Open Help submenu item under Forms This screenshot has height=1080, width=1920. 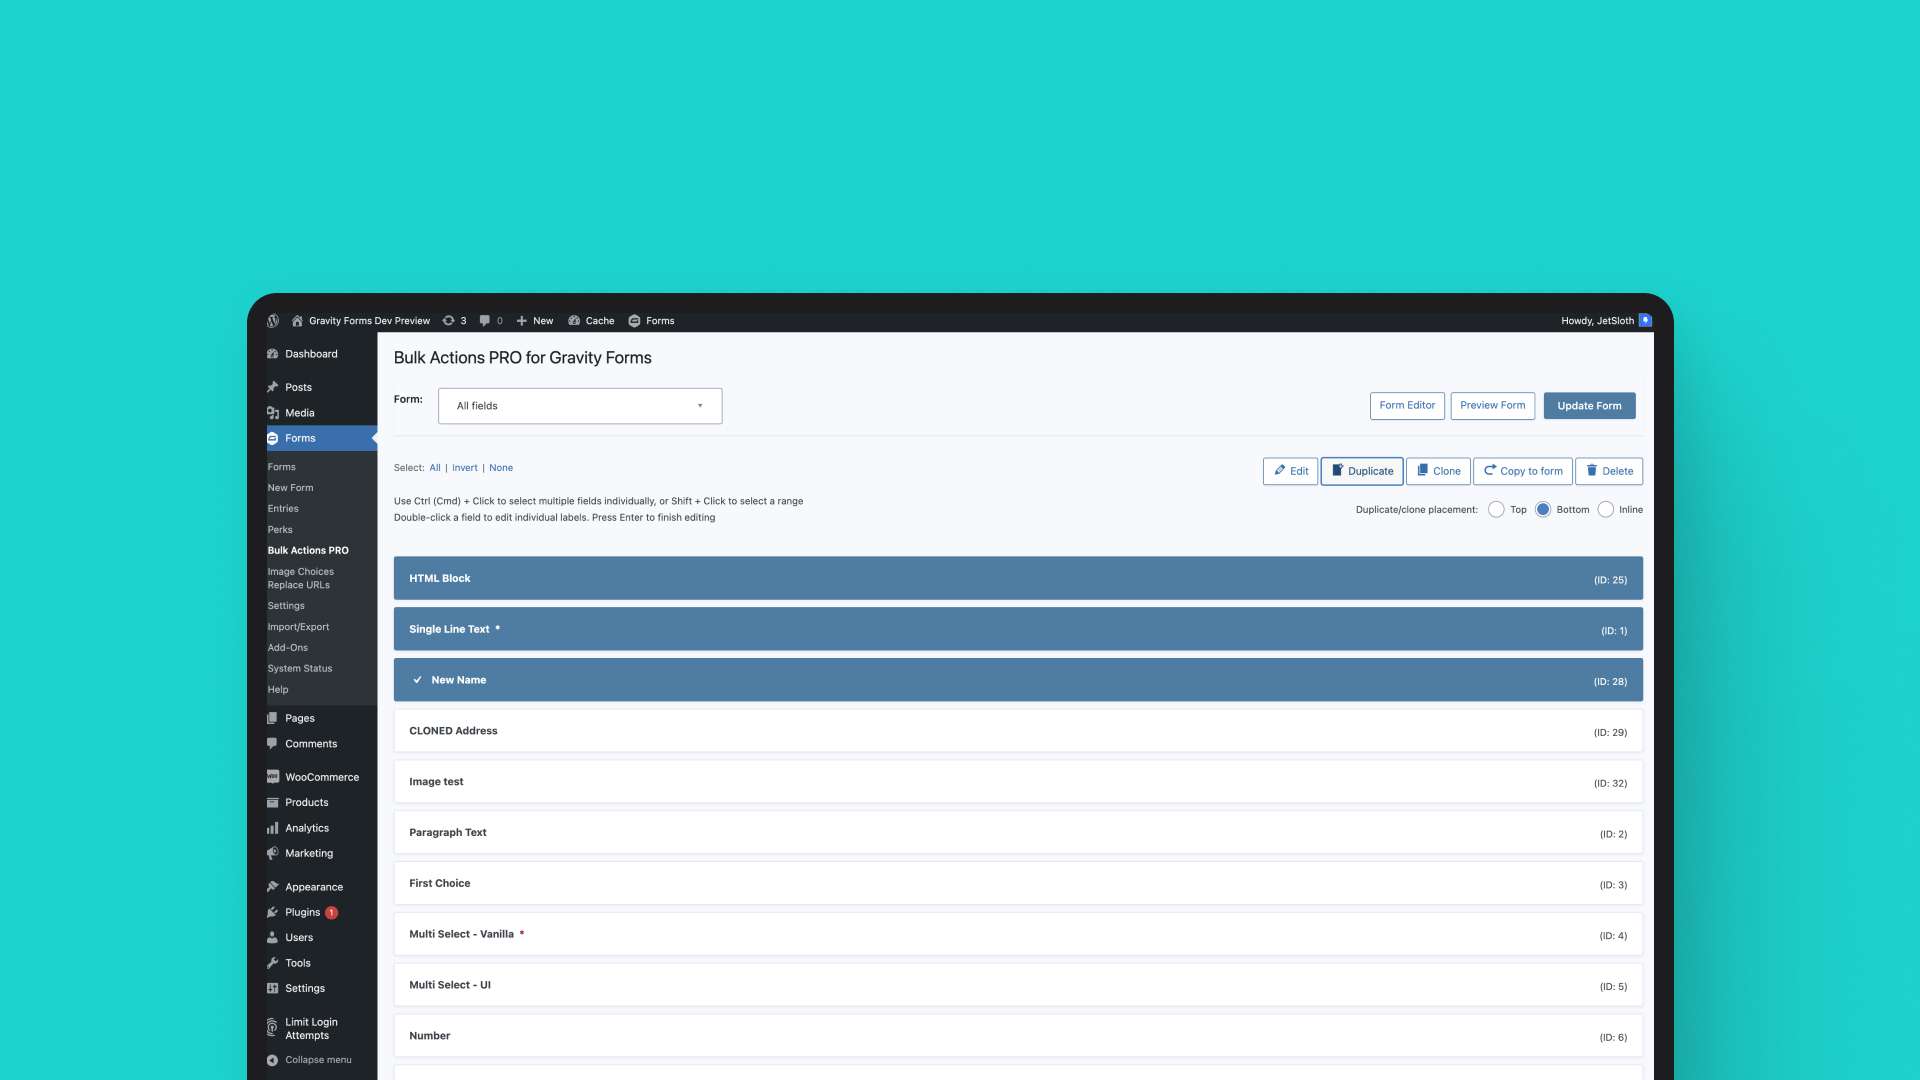click(x=278, y=690)
